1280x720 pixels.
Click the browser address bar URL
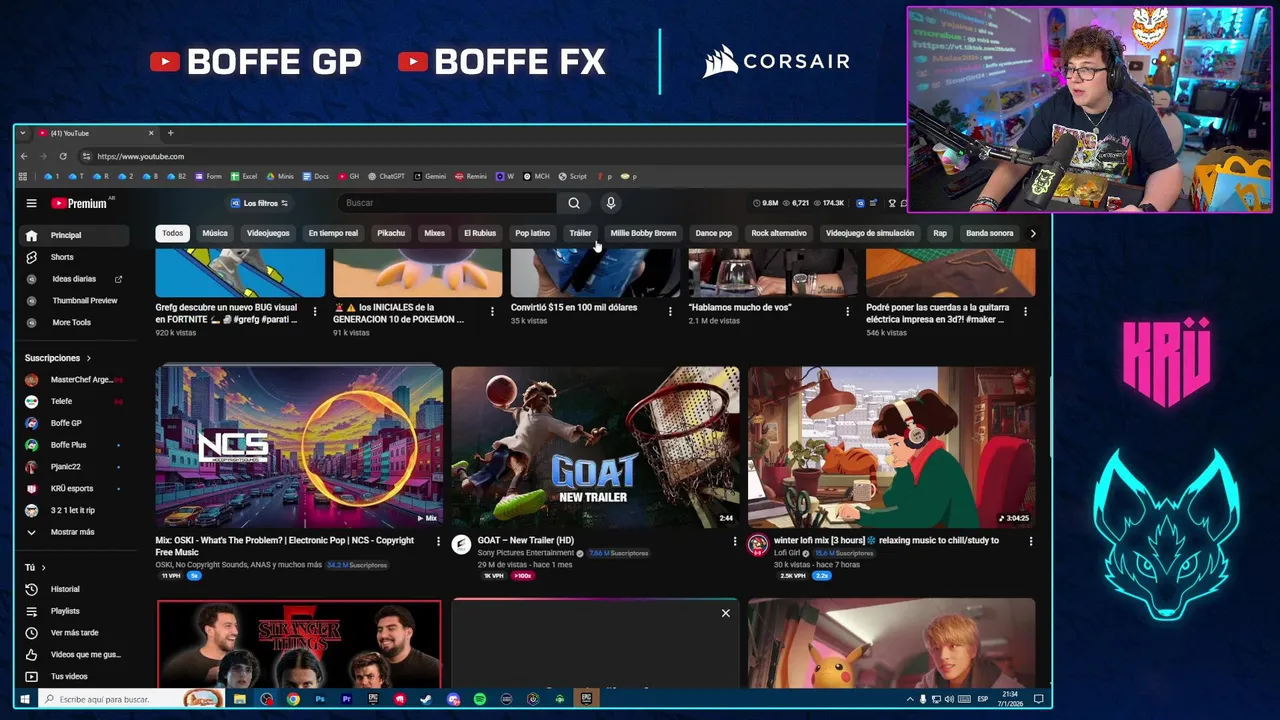click(140, 156)
